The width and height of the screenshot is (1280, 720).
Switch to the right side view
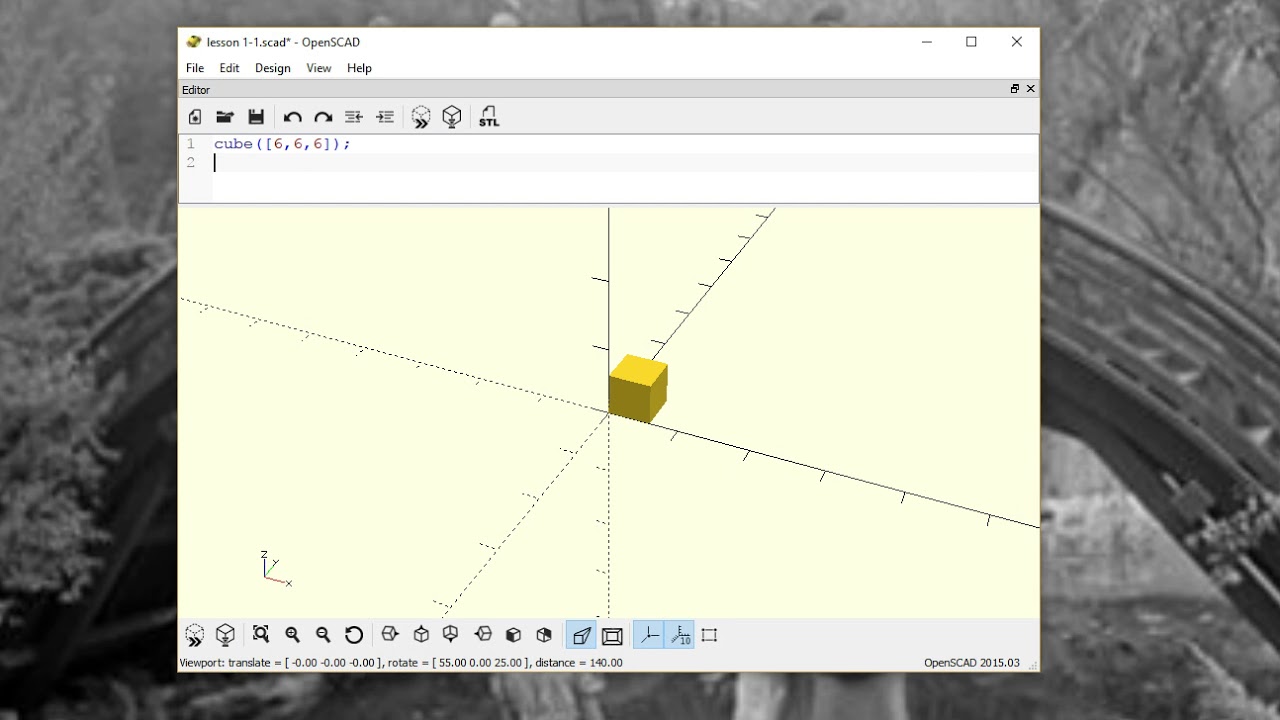(x=390, y=634)
